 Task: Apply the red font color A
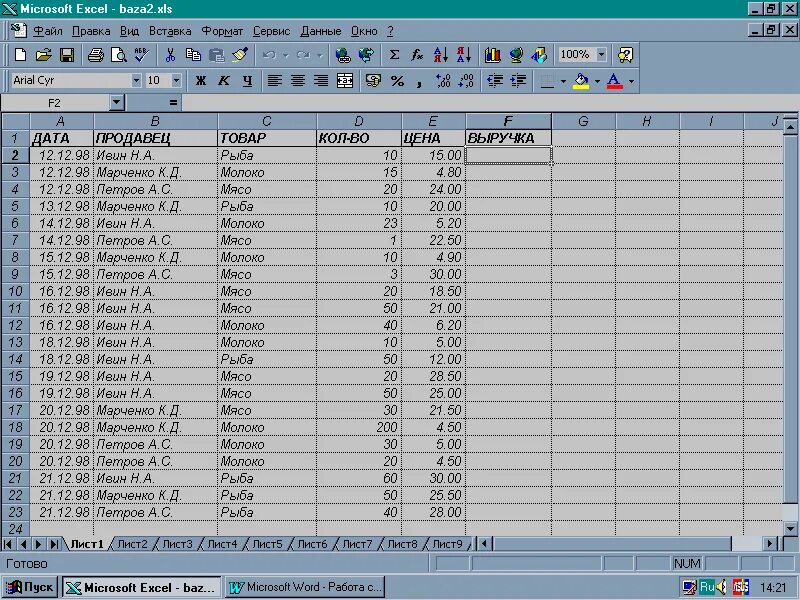pos(615,81)
